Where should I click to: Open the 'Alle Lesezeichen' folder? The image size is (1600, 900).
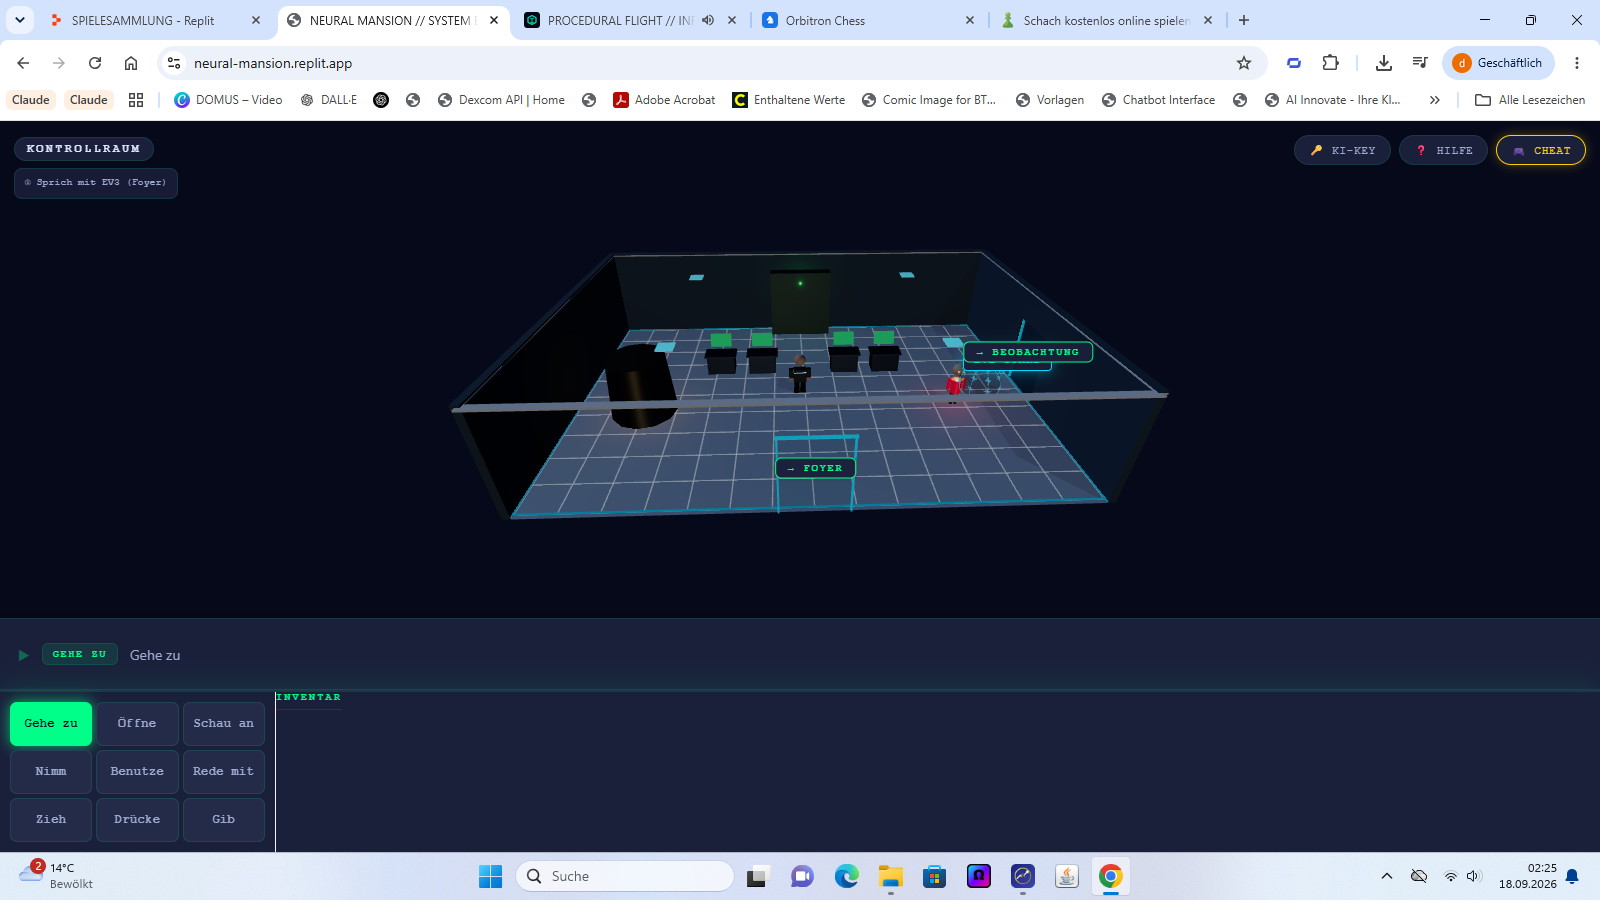pyautogui.click(x=1530, y=100)
